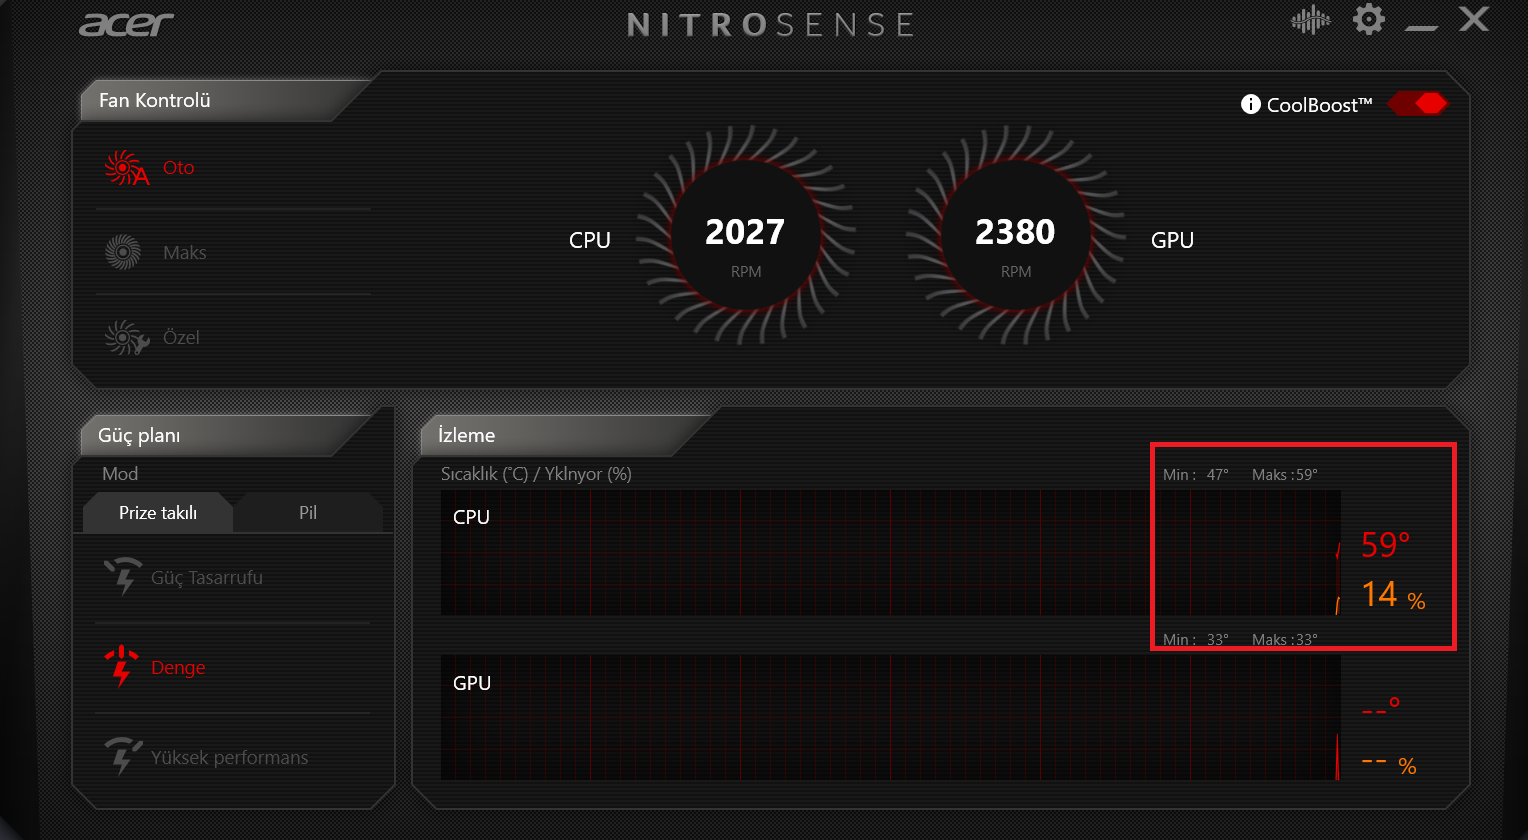Choose the Yüksek performans power icon
The width and height of the screenshot is (1528, 840).
tap(123, 756)
